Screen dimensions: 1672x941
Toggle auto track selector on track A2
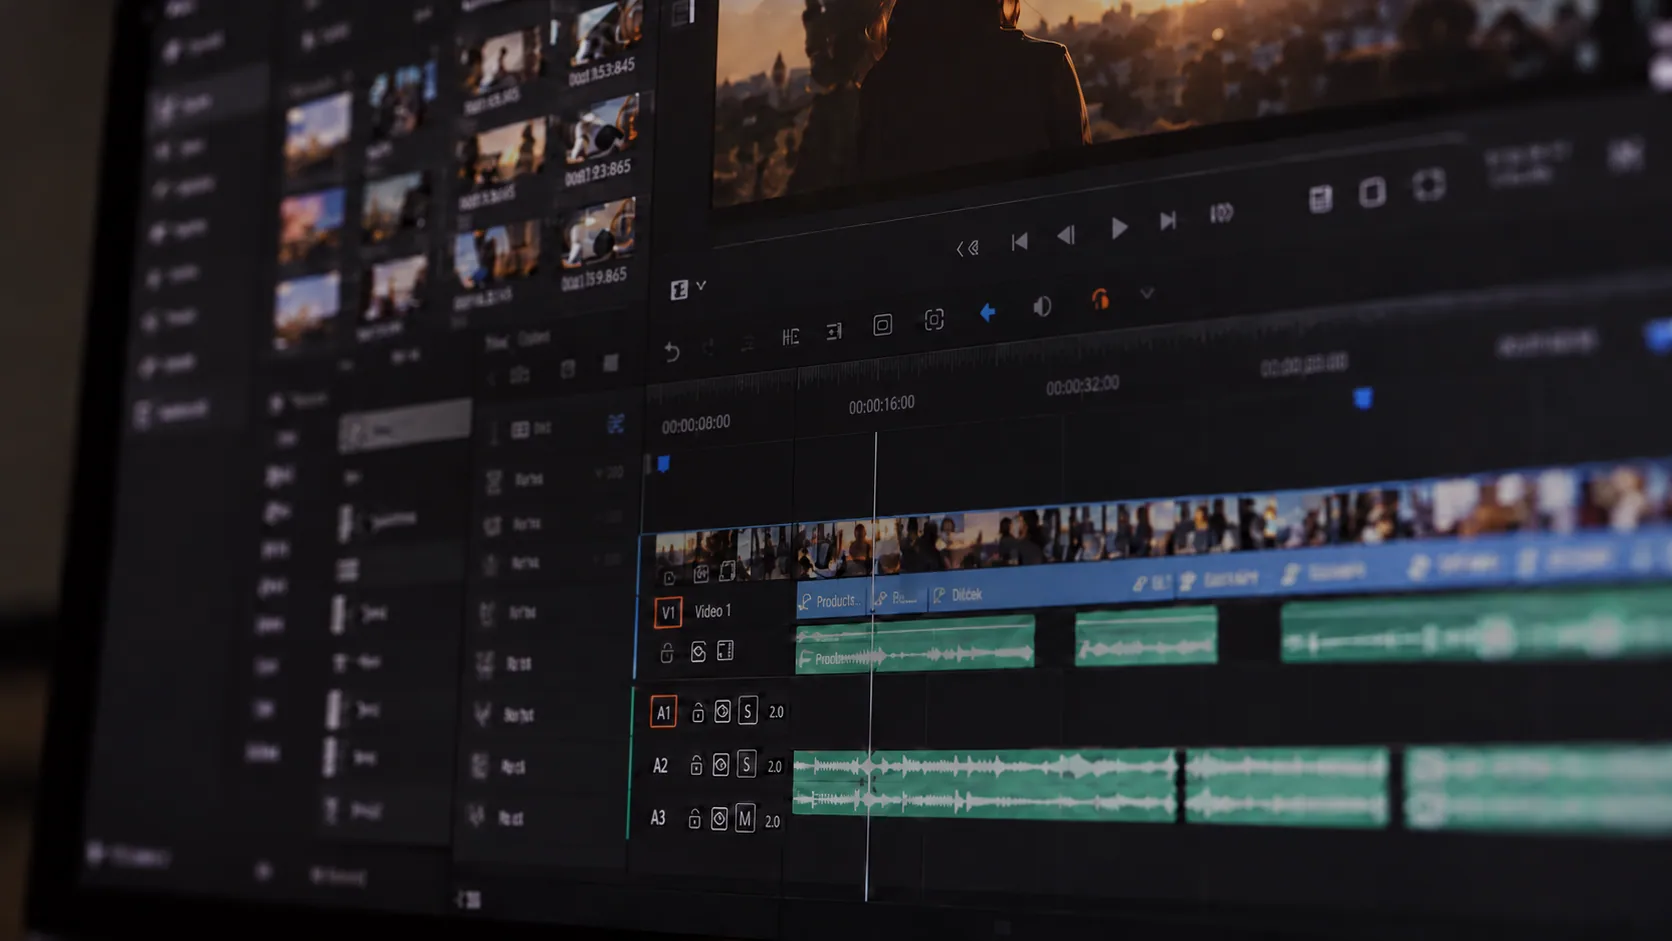point(721,766)
